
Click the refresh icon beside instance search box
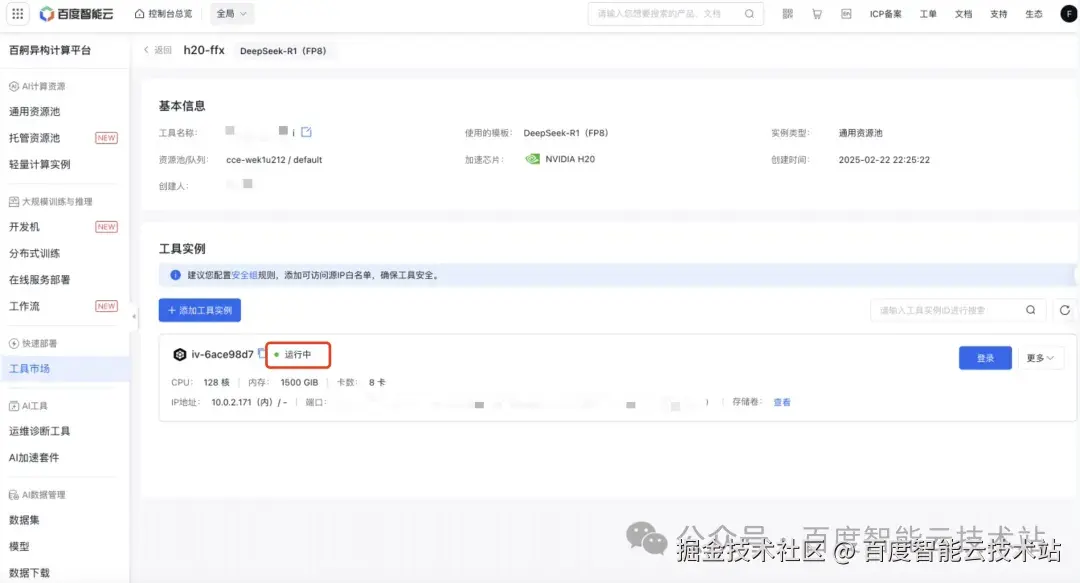coord(1064,310)
